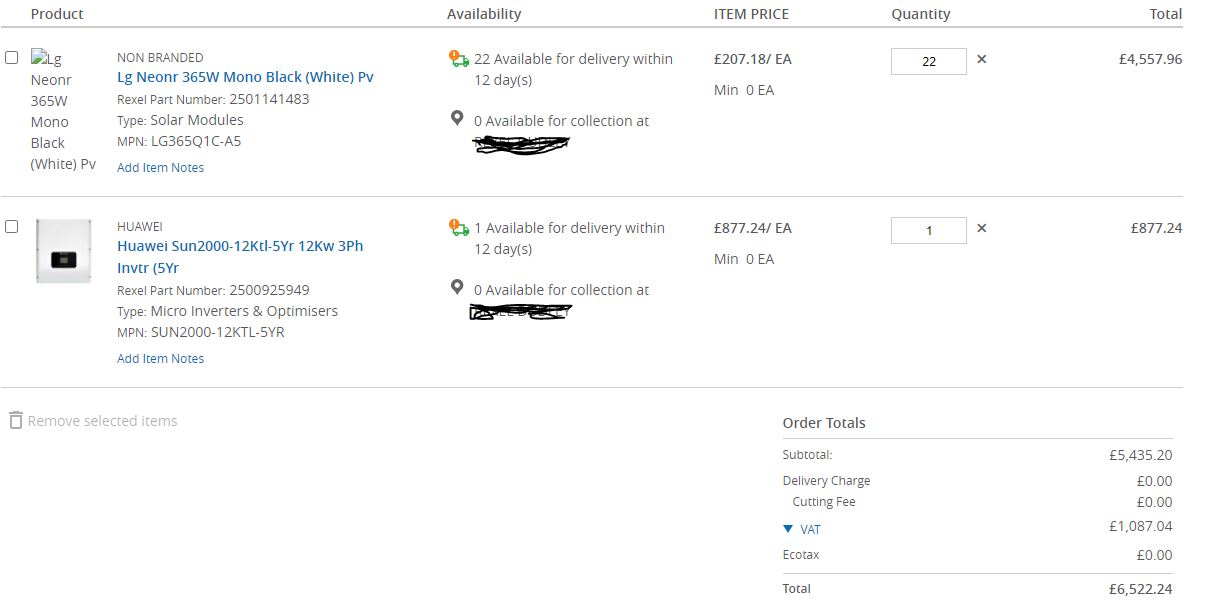Add item notes for LG Neonr panel
The image size is (1221, 604).
(x=160, y=168)
